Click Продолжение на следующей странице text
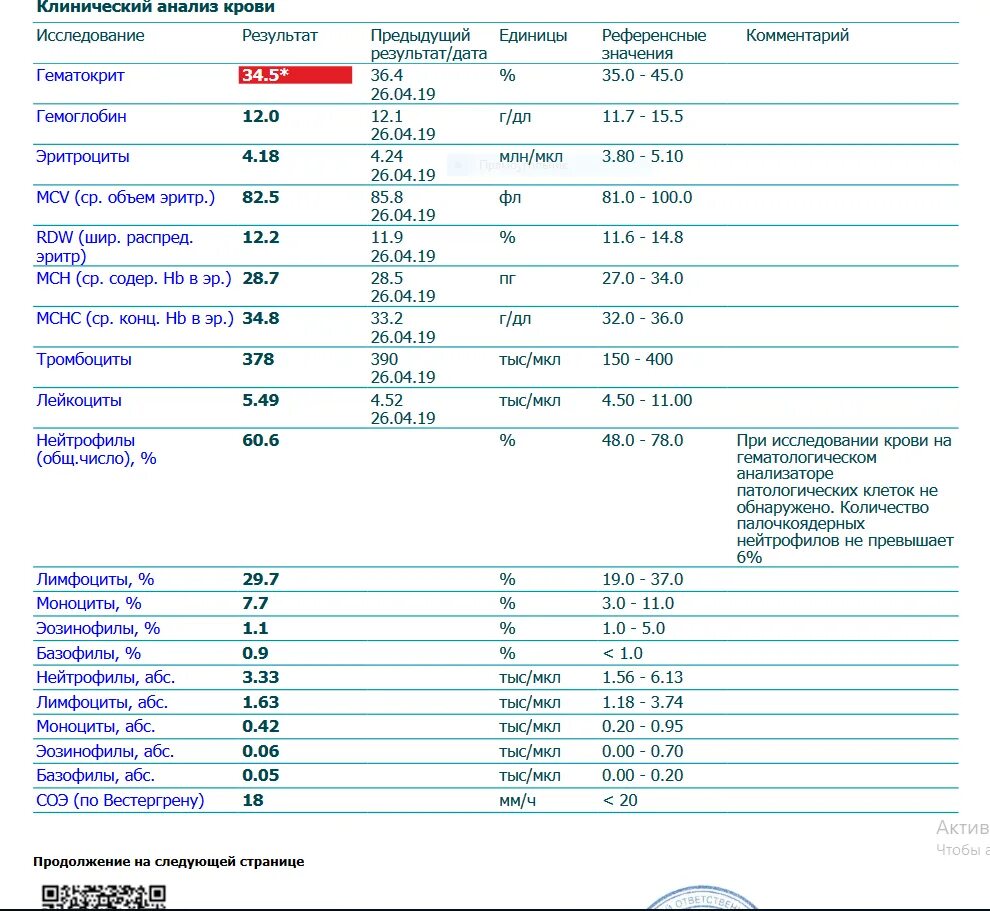 coord(169,862)
